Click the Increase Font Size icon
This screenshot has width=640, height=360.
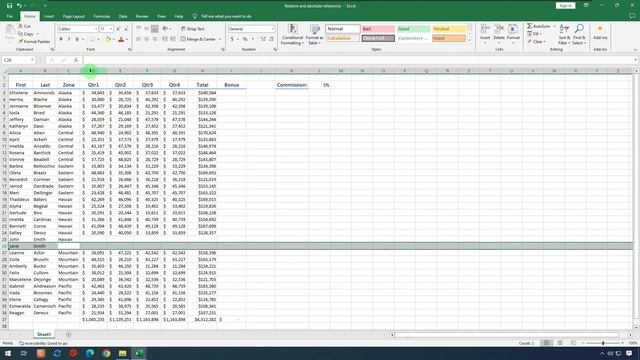(x=118, y=29)
